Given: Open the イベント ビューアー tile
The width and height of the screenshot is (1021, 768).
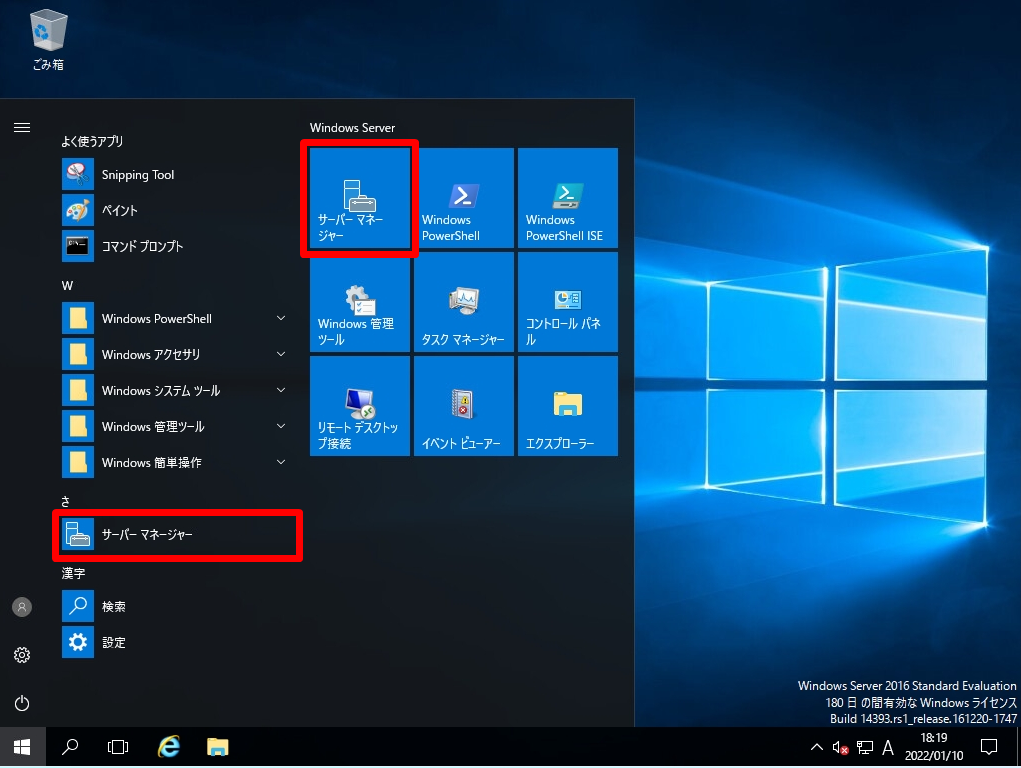Looking at the screenshot, I should coord(464,406).
